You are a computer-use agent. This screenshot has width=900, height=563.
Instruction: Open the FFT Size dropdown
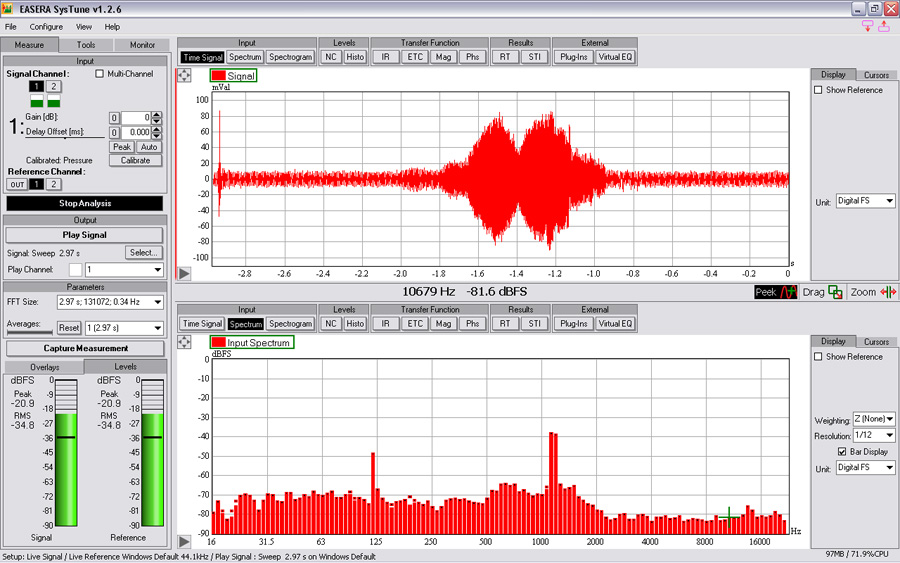110,302
